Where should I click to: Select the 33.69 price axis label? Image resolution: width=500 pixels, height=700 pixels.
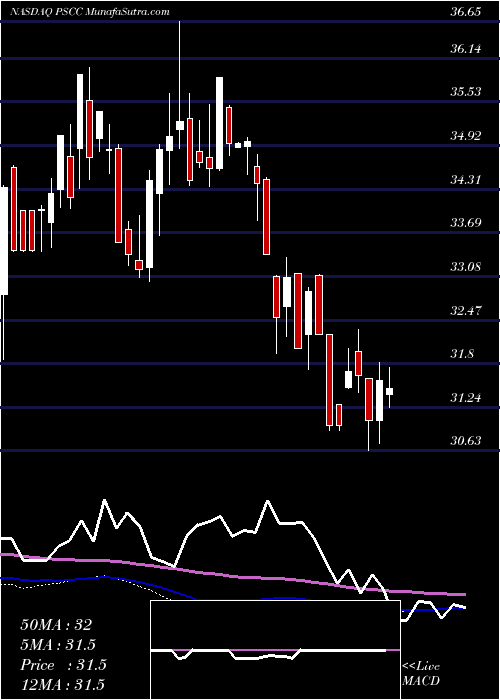click(x=465, y=223)
